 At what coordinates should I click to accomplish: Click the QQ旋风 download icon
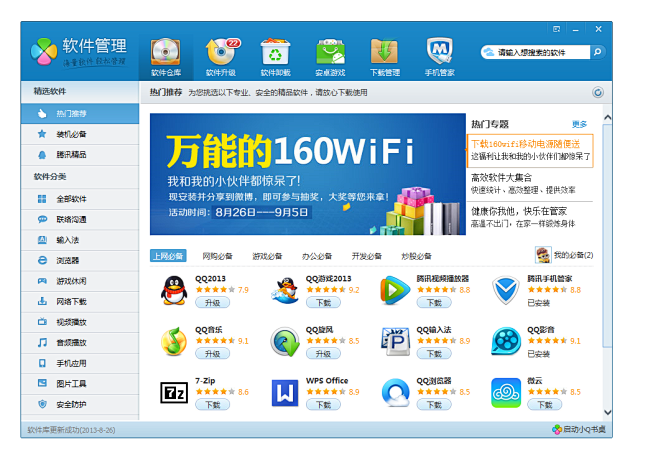point(285,342)
